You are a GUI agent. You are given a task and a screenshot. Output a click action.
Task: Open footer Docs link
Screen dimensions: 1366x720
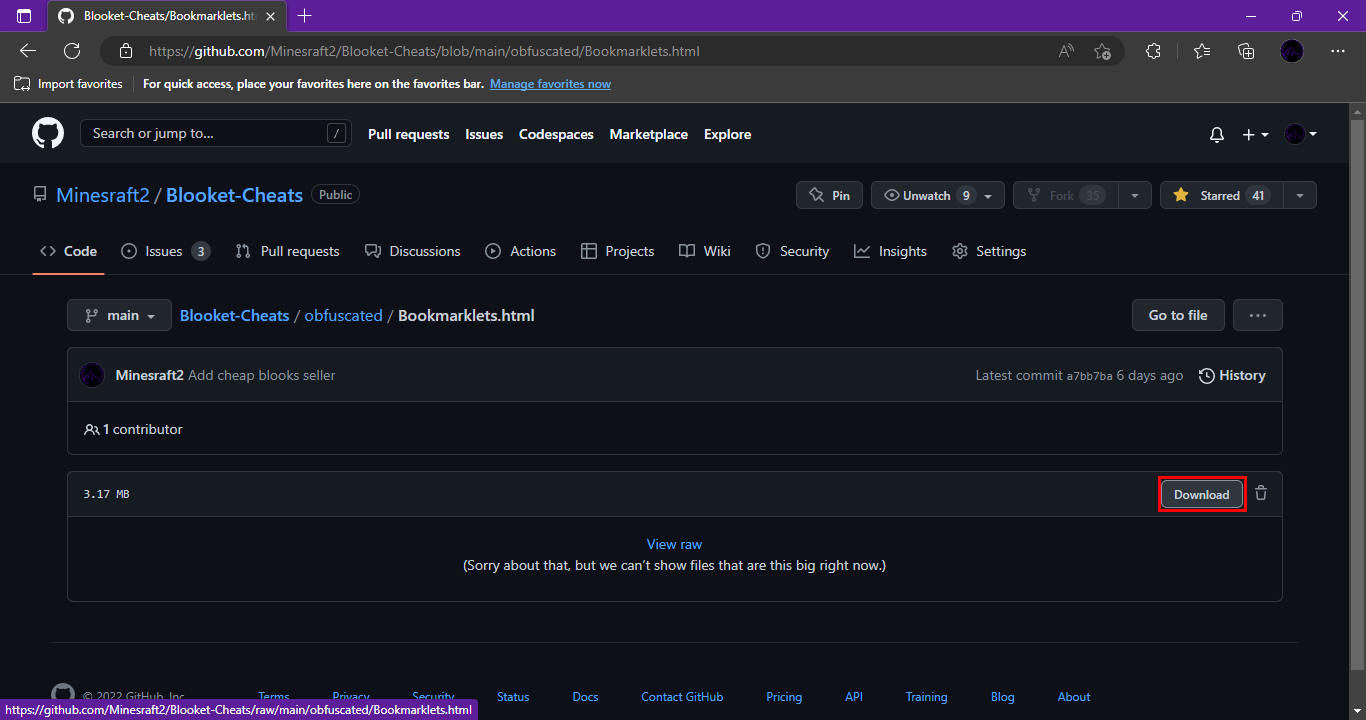point(585,697)
